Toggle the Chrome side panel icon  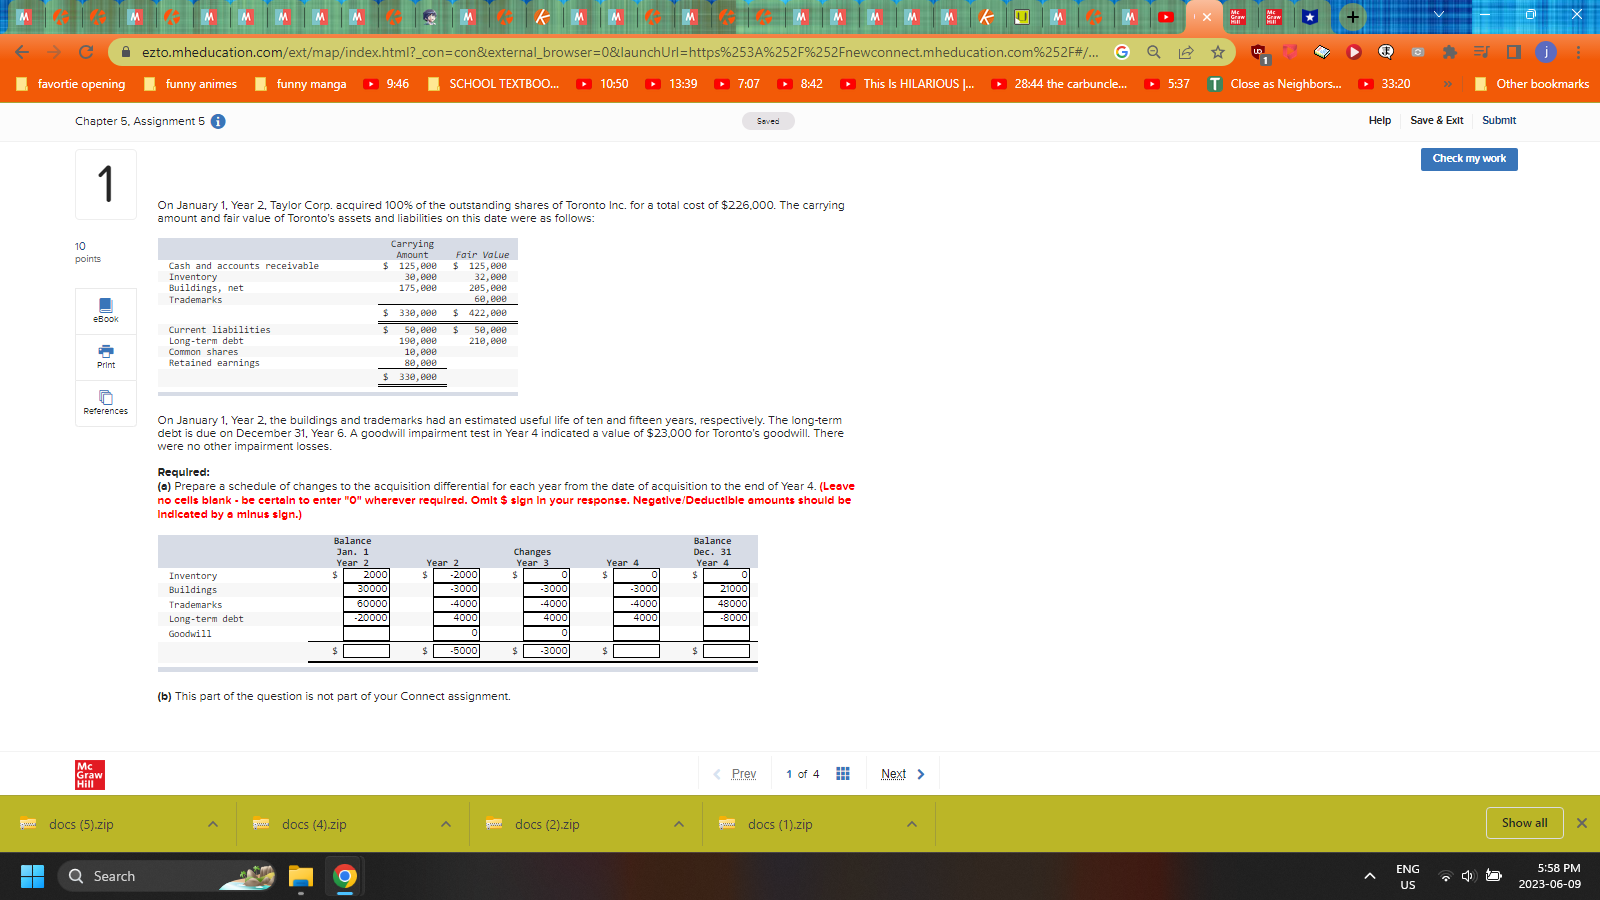[1514, 52]
